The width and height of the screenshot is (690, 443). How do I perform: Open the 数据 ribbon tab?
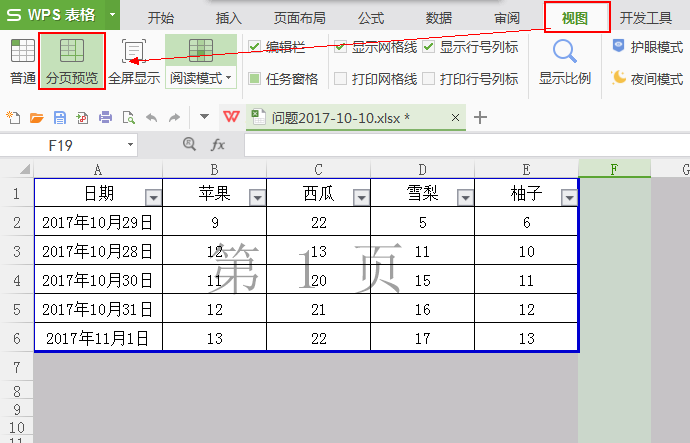[x=439, y=18]
